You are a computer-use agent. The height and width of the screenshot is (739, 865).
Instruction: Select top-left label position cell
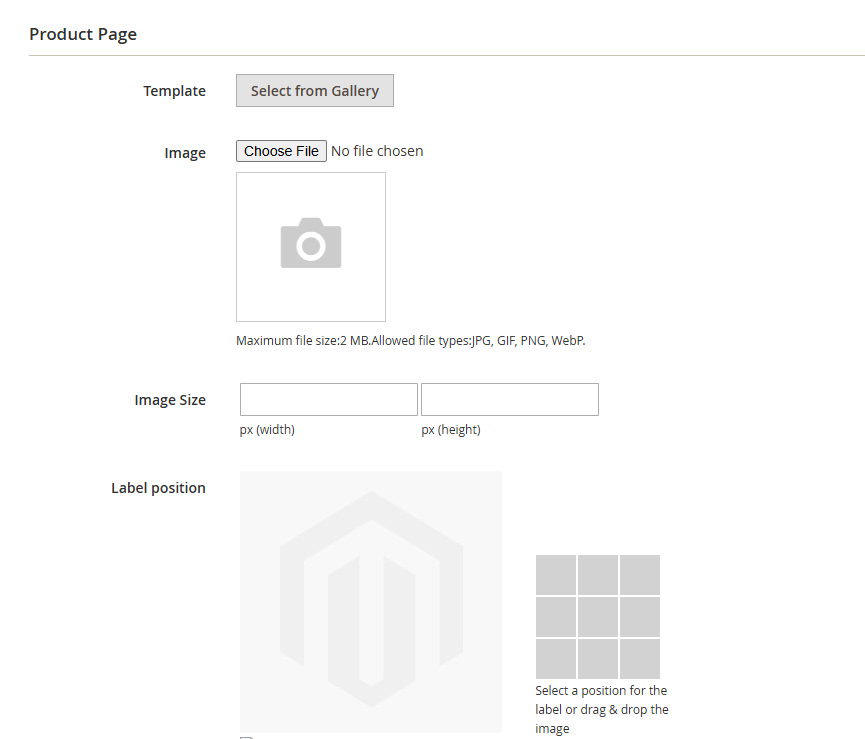click(556, 575)
